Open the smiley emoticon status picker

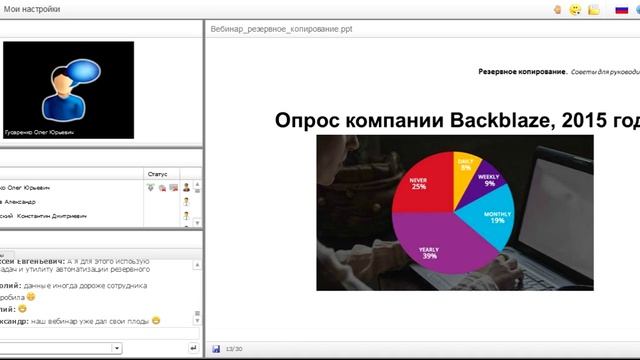575,9
